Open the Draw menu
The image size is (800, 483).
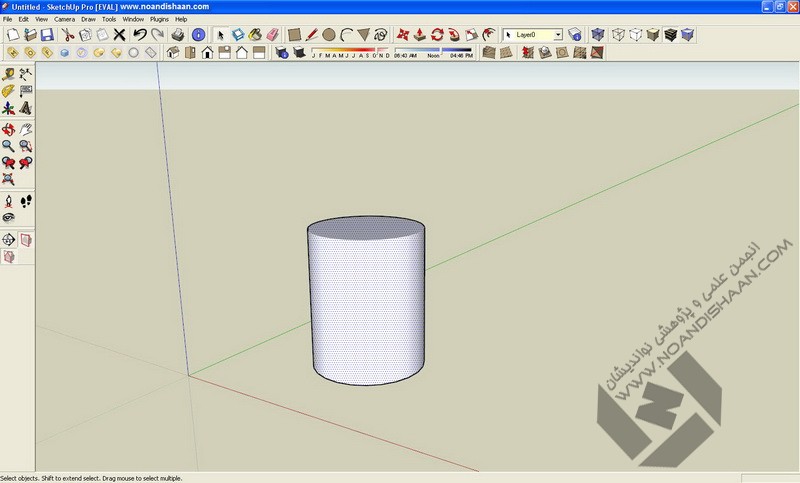pyautogui.click(x=88, y=19)
